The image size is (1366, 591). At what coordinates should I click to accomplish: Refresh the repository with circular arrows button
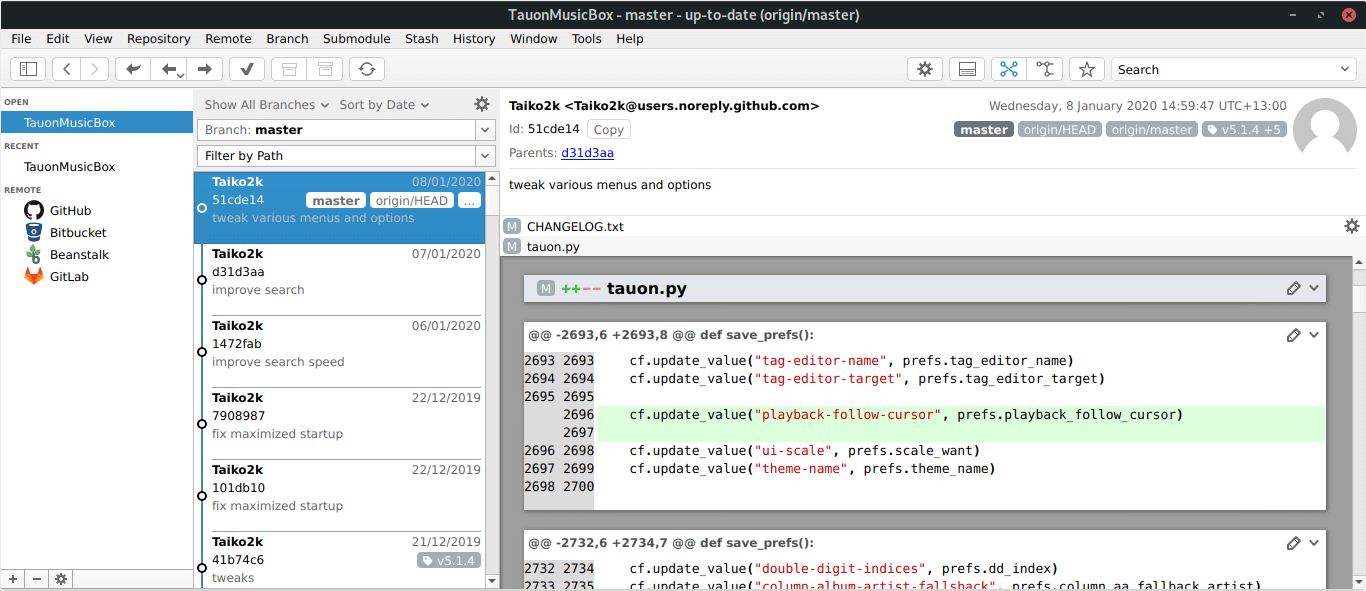(367, 69)
